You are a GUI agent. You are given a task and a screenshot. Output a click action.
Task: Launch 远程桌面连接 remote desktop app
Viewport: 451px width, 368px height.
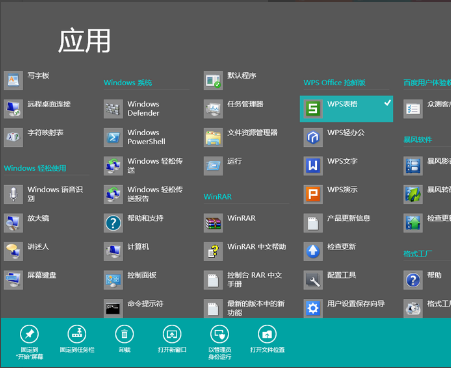[x=37, y=109]
